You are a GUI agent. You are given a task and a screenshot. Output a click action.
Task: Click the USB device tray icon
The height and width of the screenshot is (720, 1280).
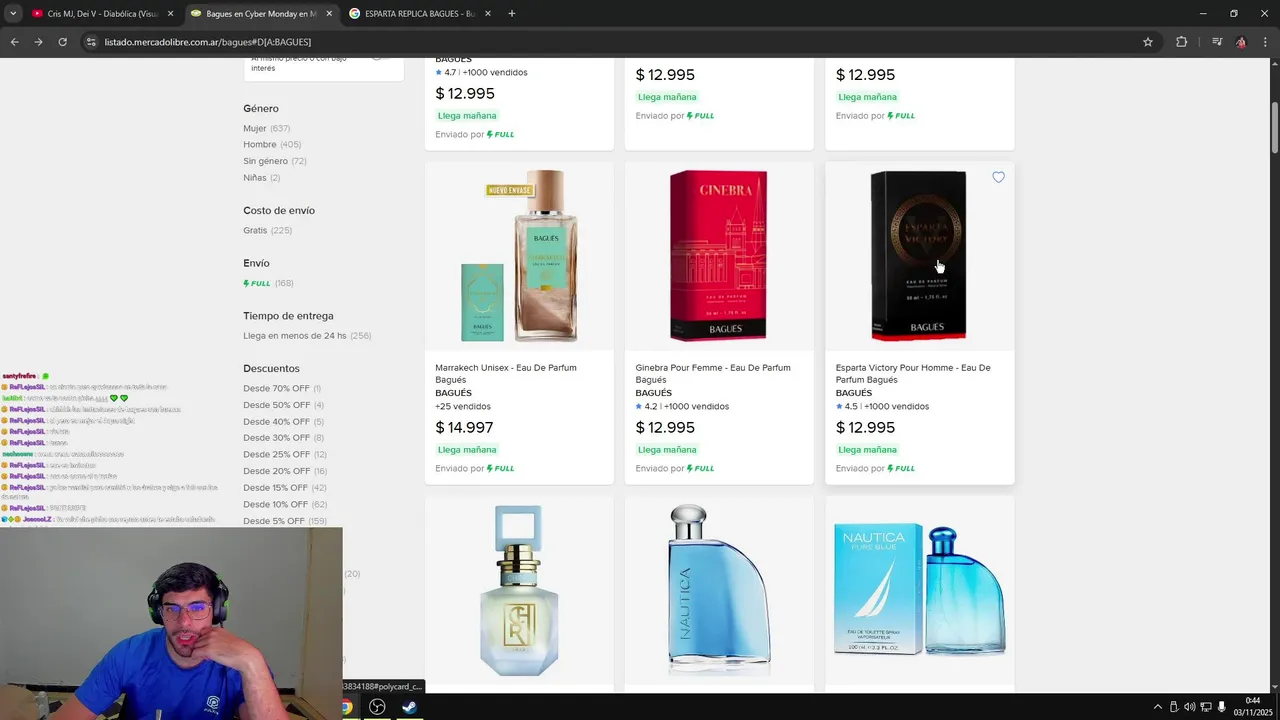pyautogui.click(x=1174, y=707)
